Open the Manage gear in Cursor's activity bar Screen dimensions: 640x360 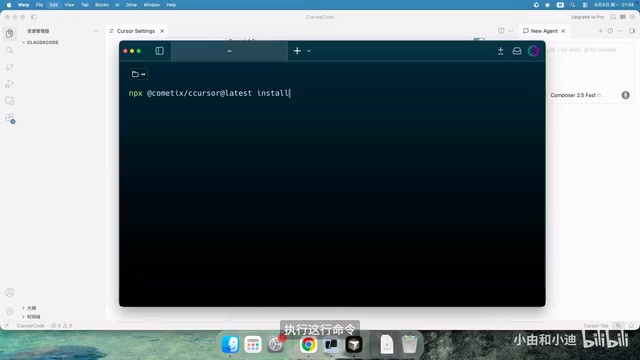pos(9,311)
